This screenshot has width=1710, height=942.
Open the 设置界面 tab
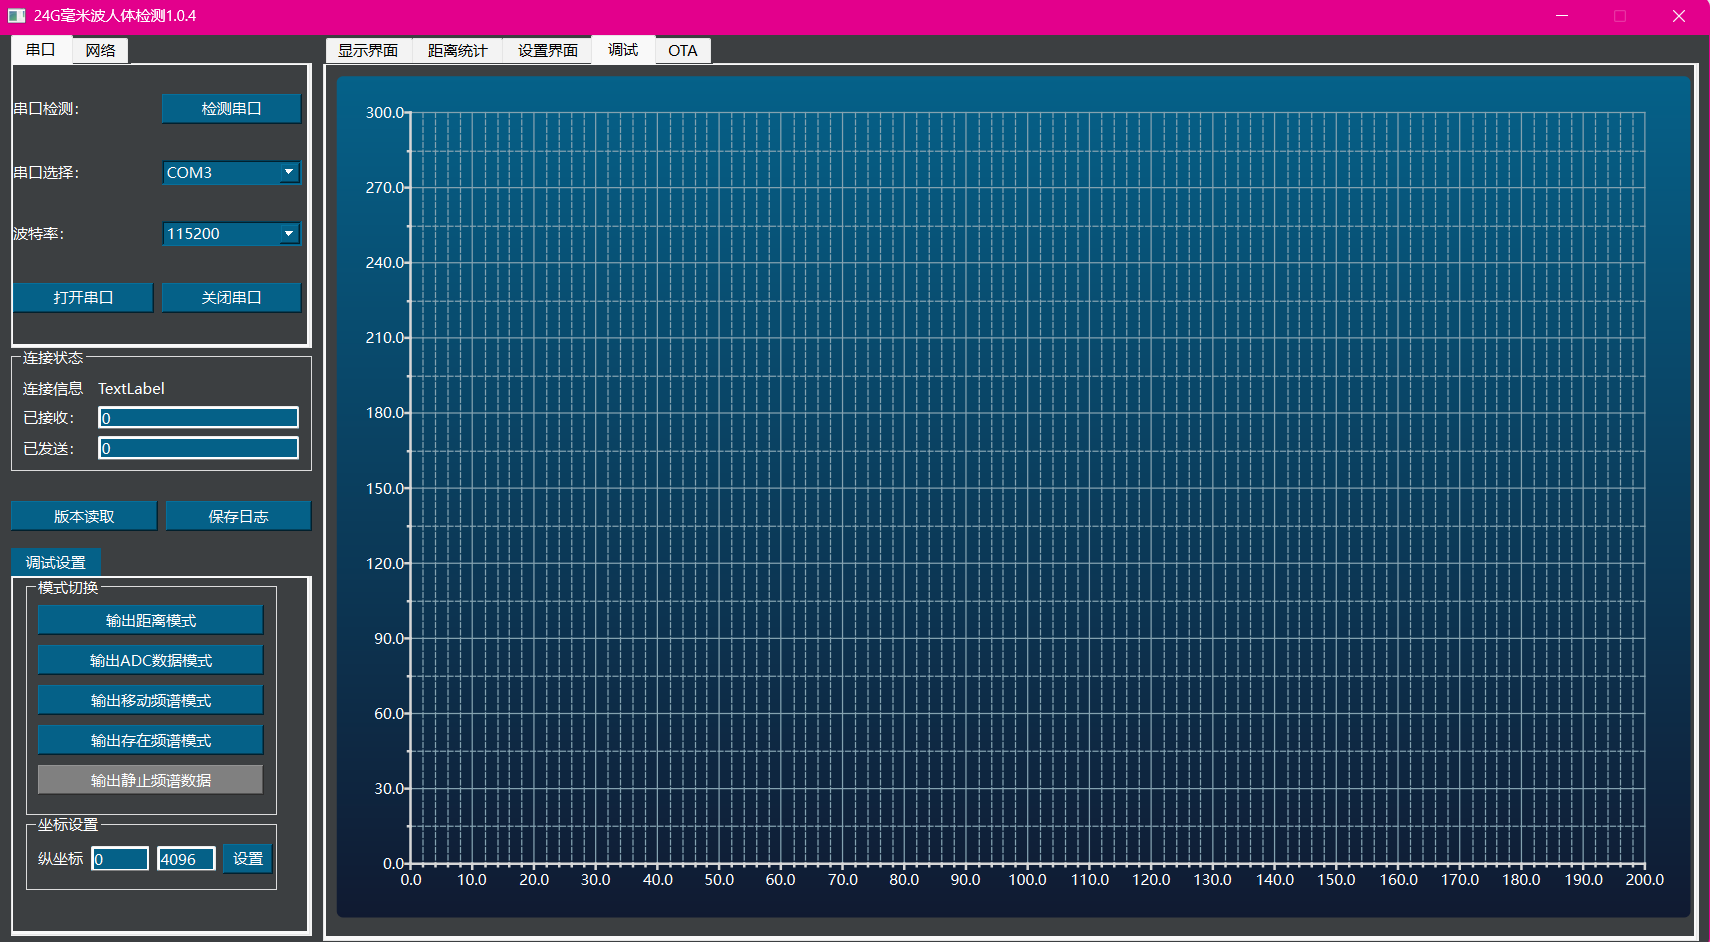click(548, 51)
